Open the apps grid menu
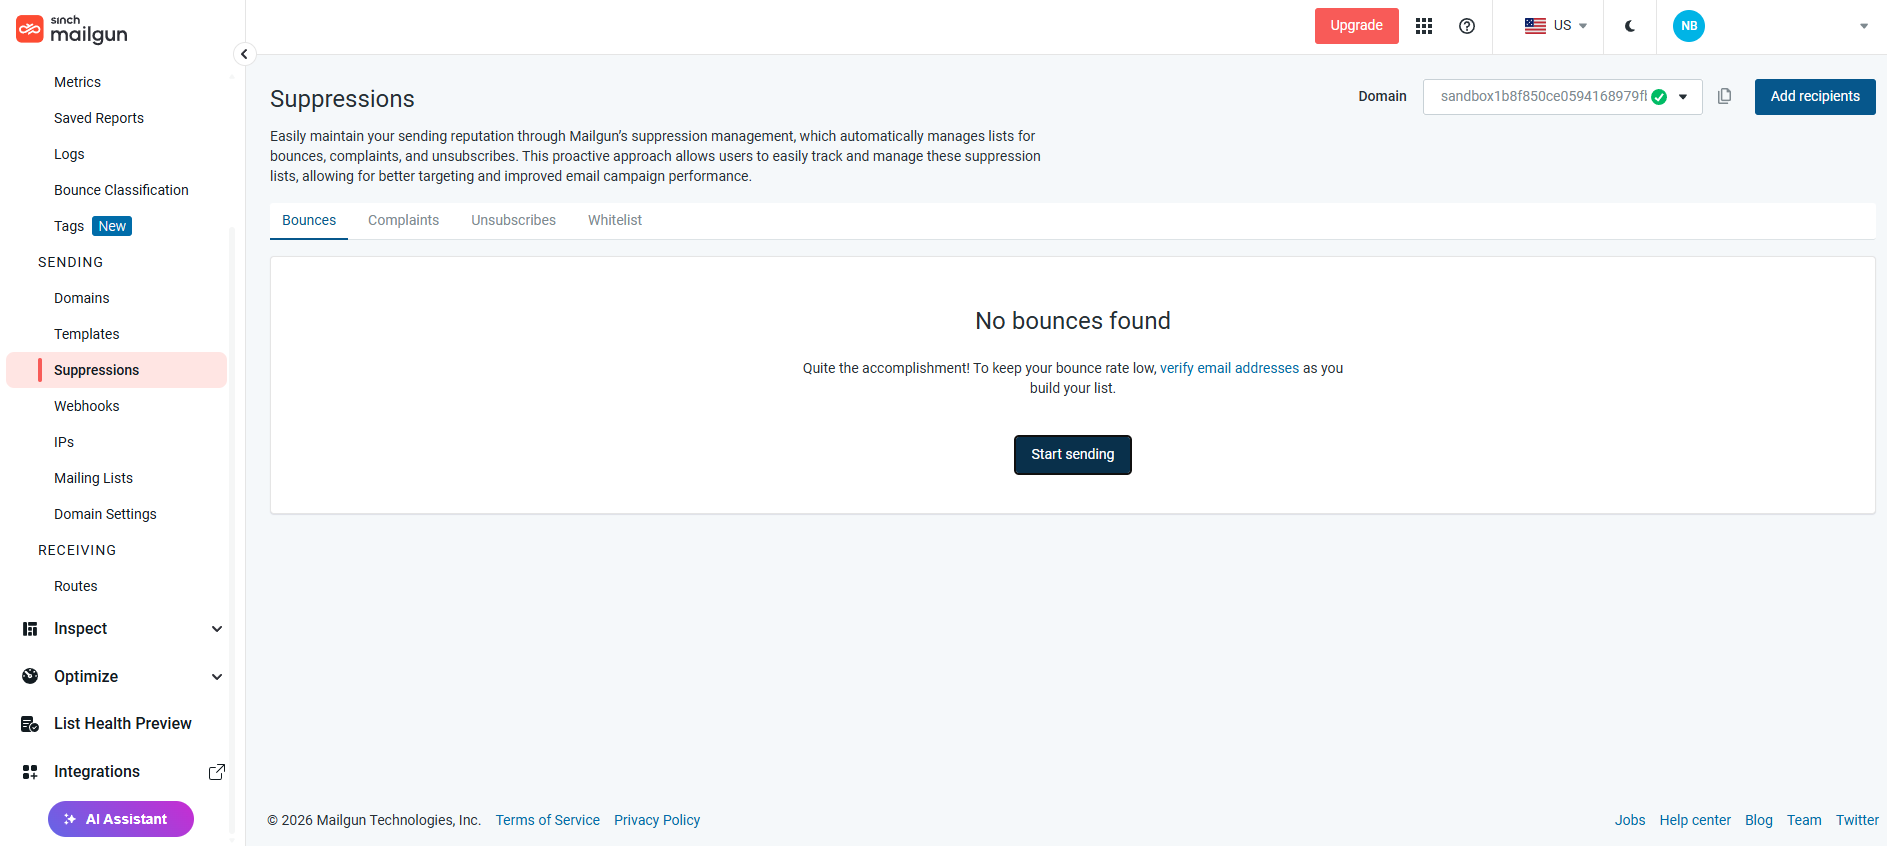 pos(1424,26)
